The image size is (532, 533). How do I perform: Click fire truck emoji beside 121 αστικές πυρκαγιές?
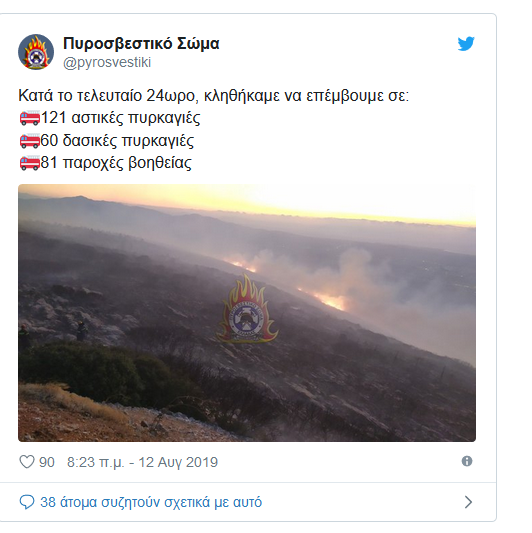30,118
